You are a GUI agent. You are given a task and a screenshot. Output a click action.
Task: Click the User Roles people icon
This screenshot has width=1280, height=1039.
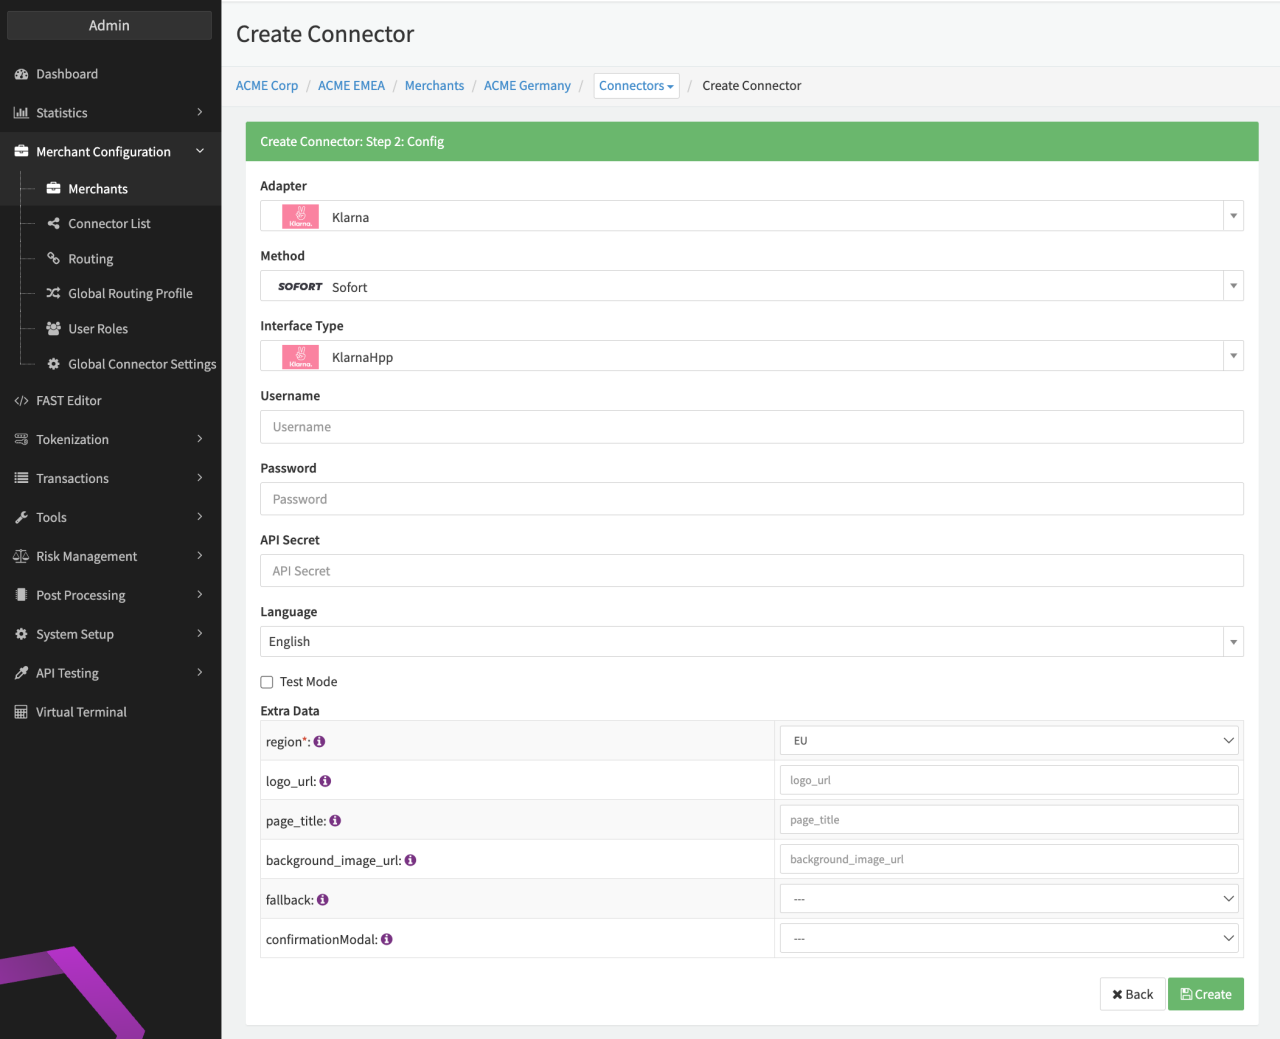pos(54,328)
